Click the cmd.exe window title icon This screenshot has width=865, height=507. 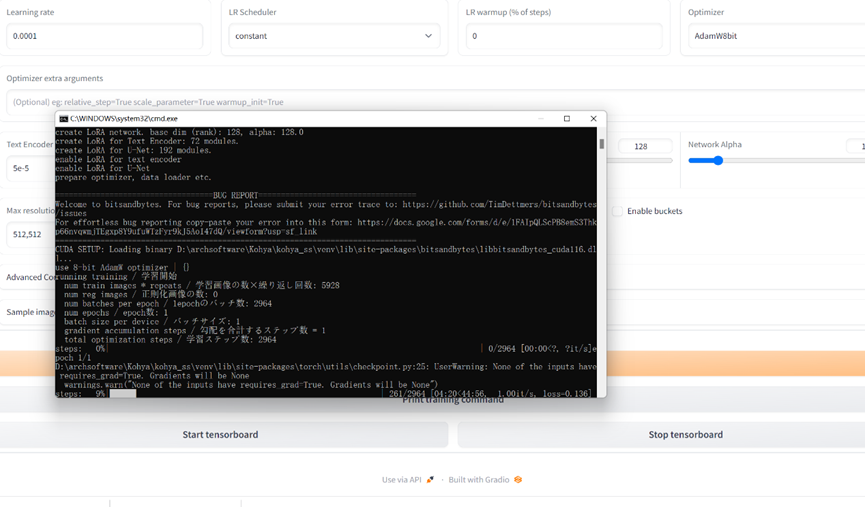(63, 119)
